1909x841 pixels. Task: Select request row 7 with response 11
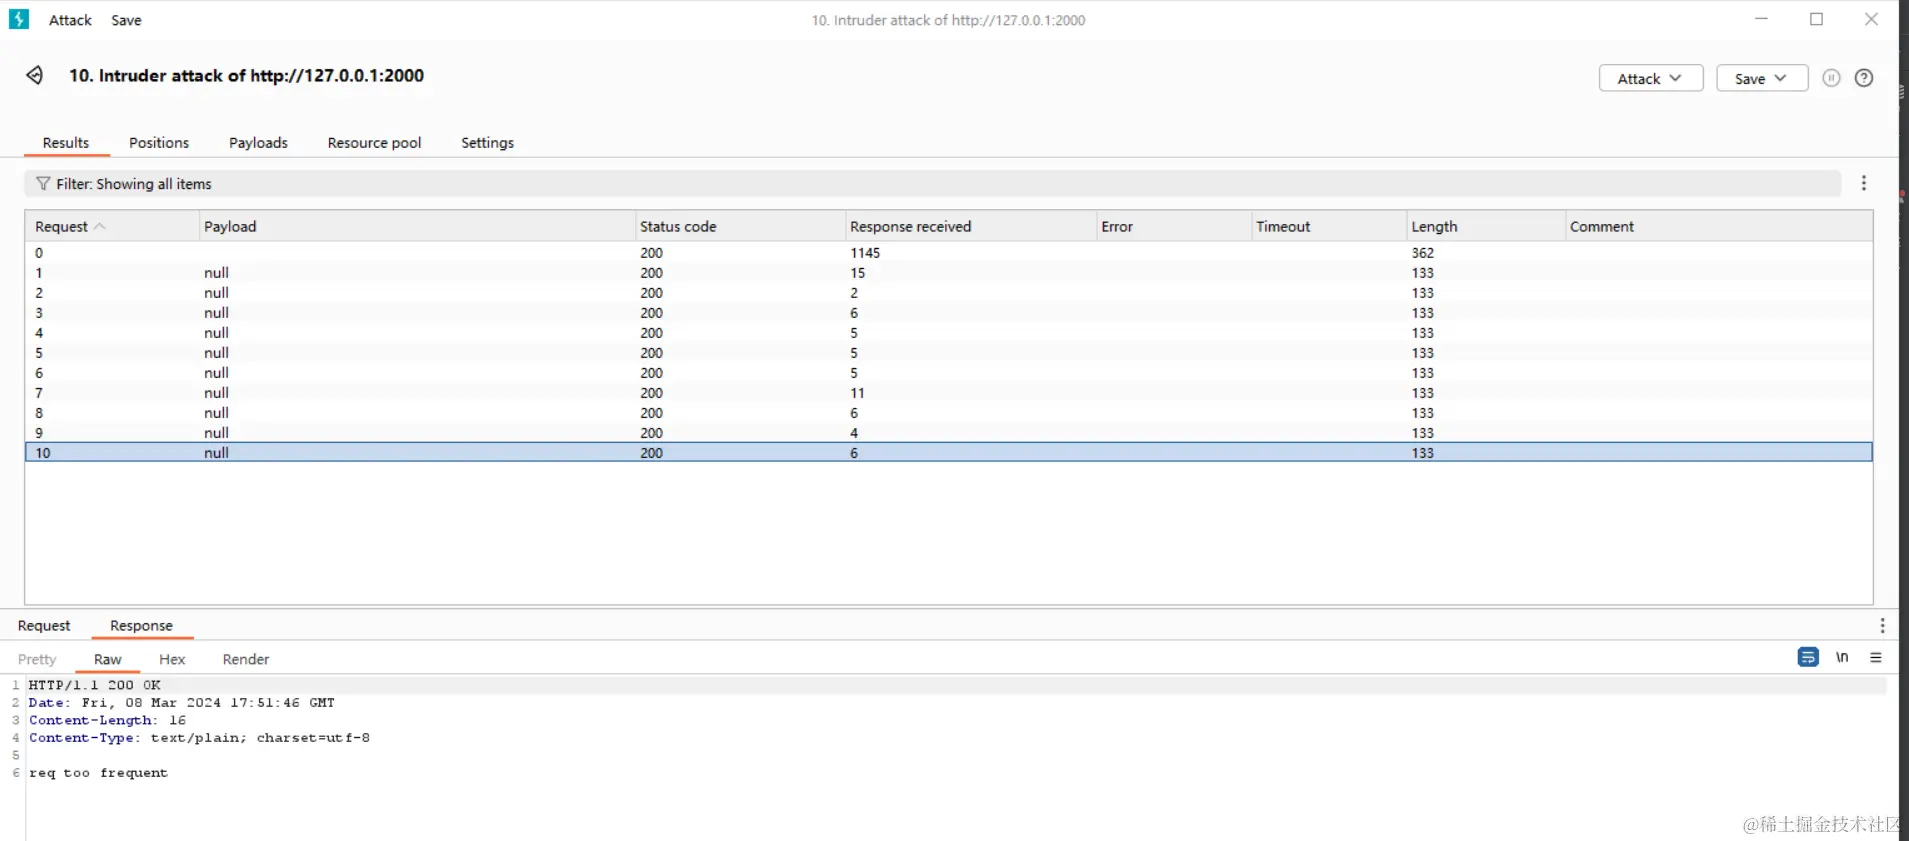[x=948, y=393]
